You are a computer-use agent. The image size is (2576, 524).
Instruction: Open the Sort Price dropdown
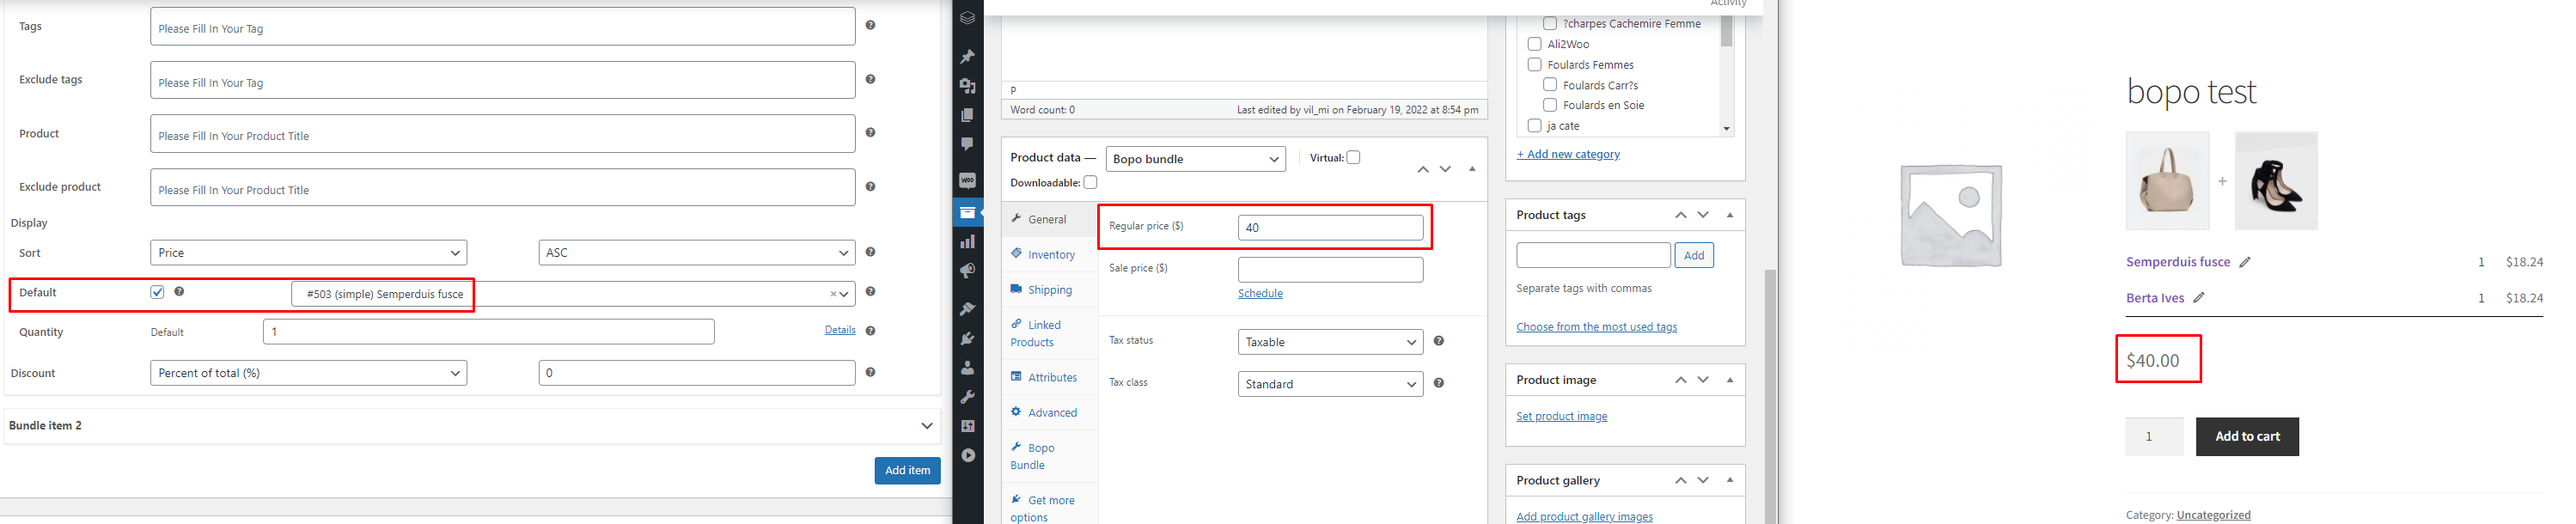pyautogui.click(x=308, y=253)
